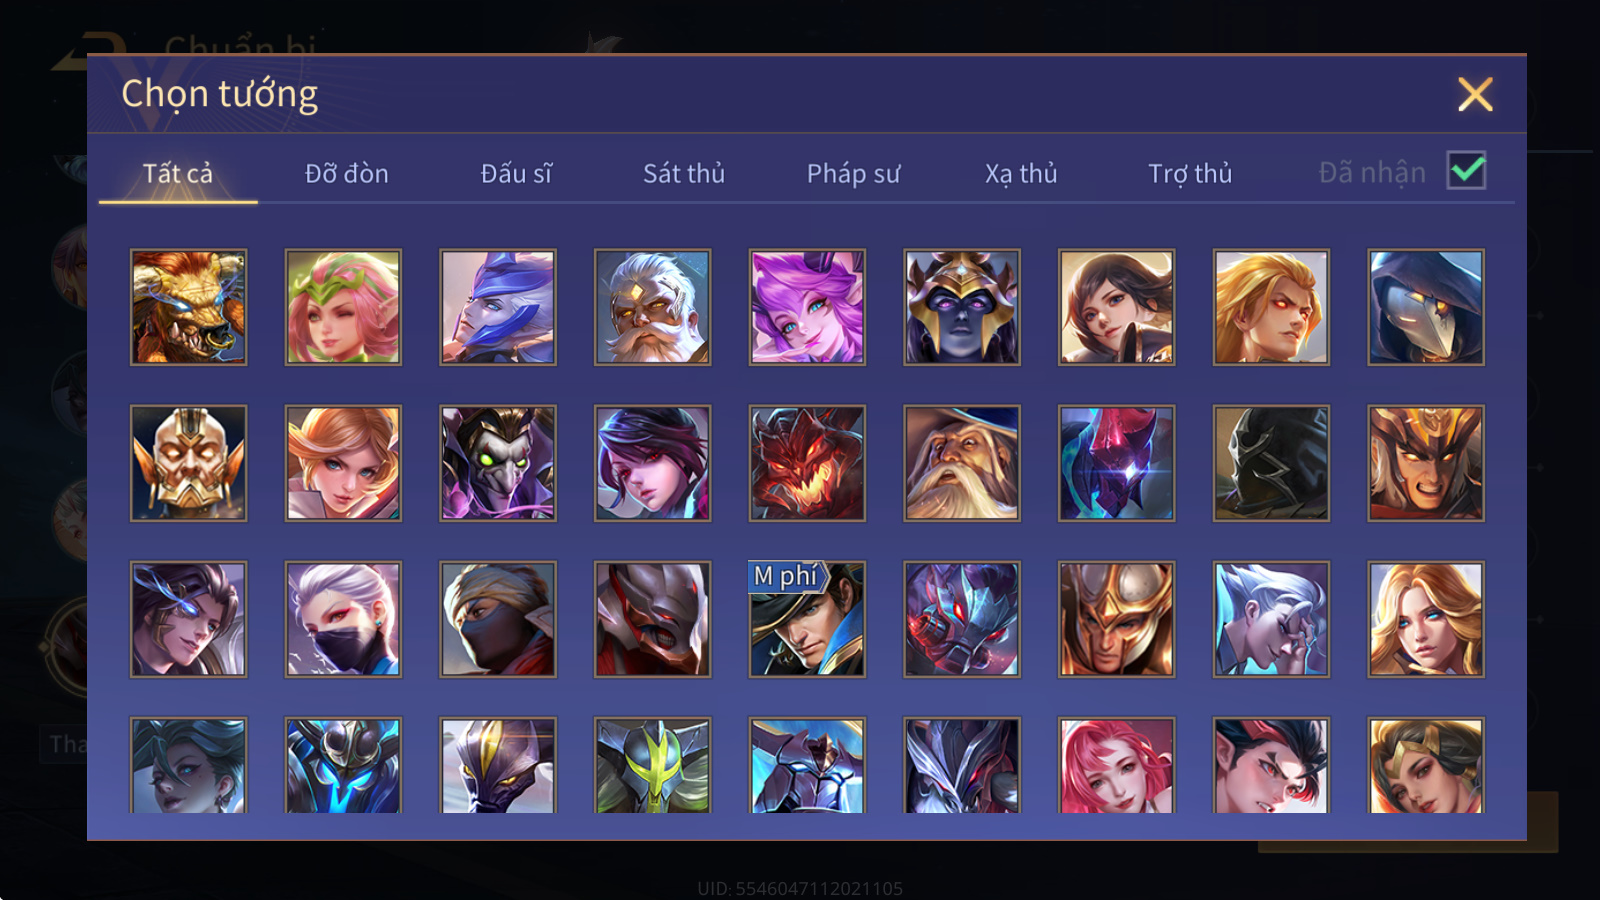This screenshot has width=1600, height=900.
Task: Choose the pink-haired hero with green headband
Action: (x=343, y=307)
